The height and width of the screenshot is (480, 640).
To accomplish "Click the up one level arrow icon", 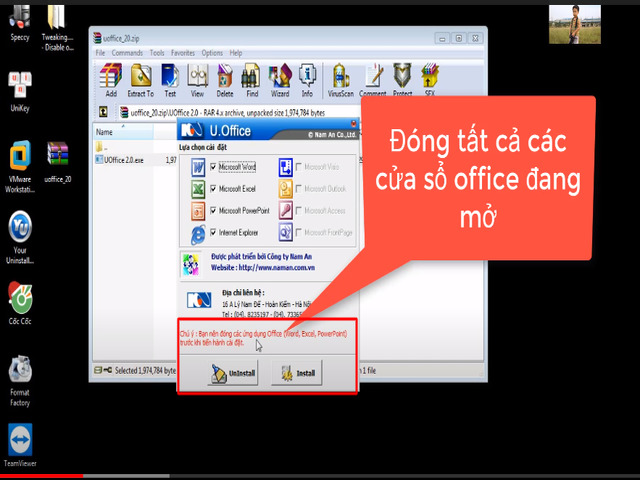I will click(x=103, y=111).
